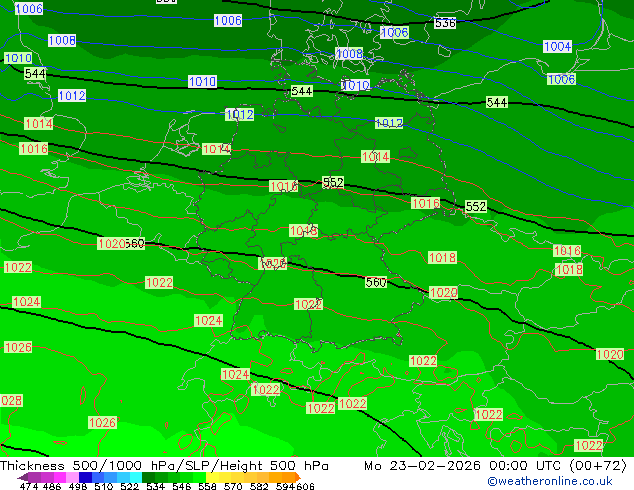Click the legend value 486
The height and width of the screenshot is (490, 634).
52,486
